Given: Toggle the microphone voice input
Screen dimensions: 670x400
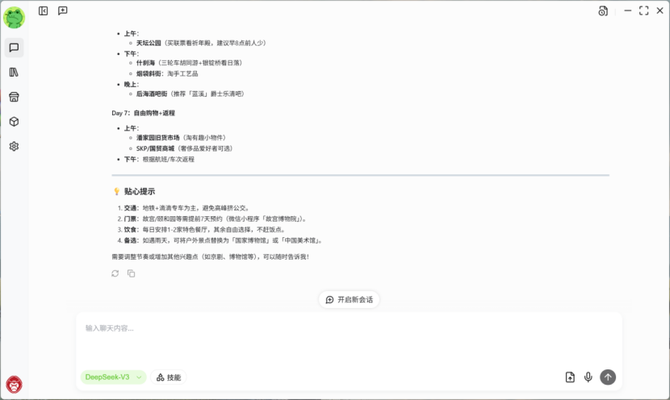Looking at the screenshot, I should coord(588,377).
